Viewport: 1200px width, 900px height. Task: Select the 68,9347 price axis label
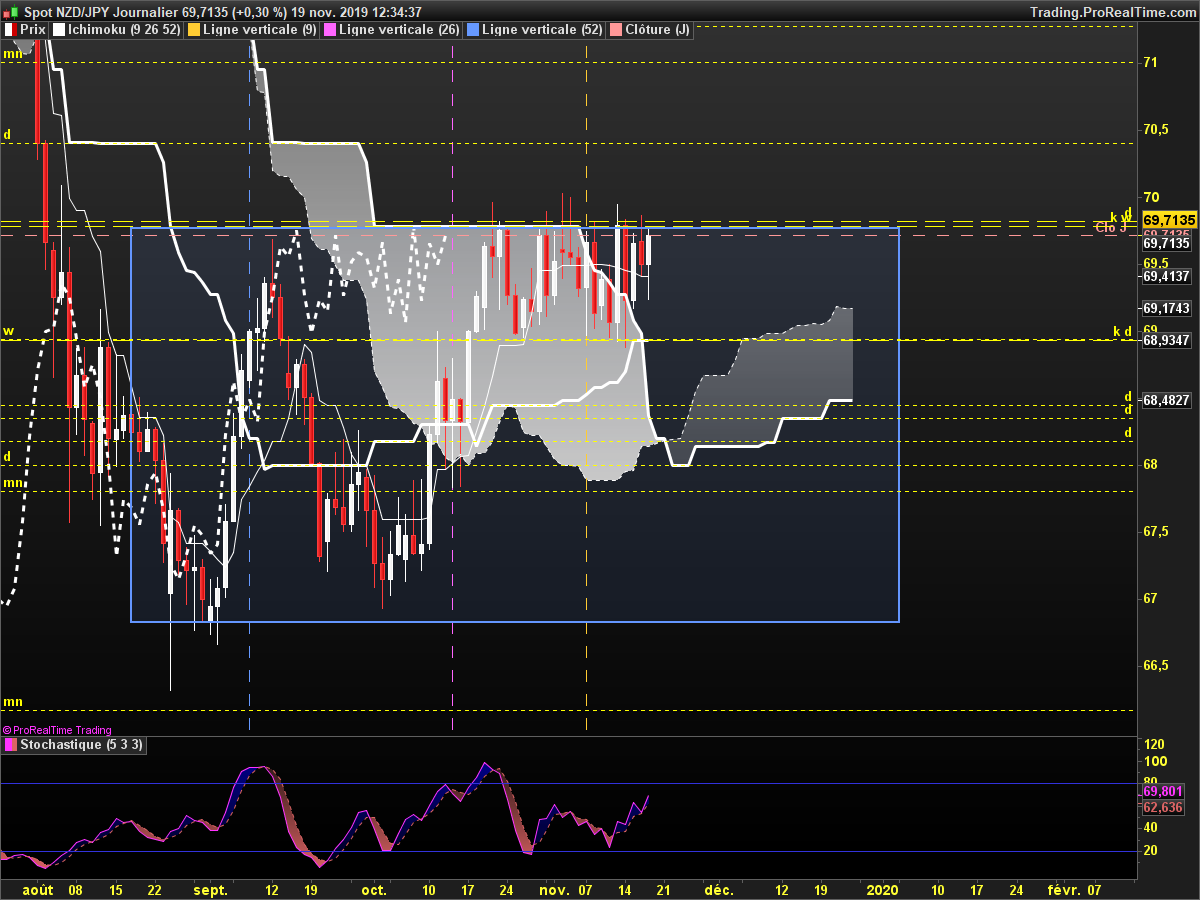point(1166,340)
